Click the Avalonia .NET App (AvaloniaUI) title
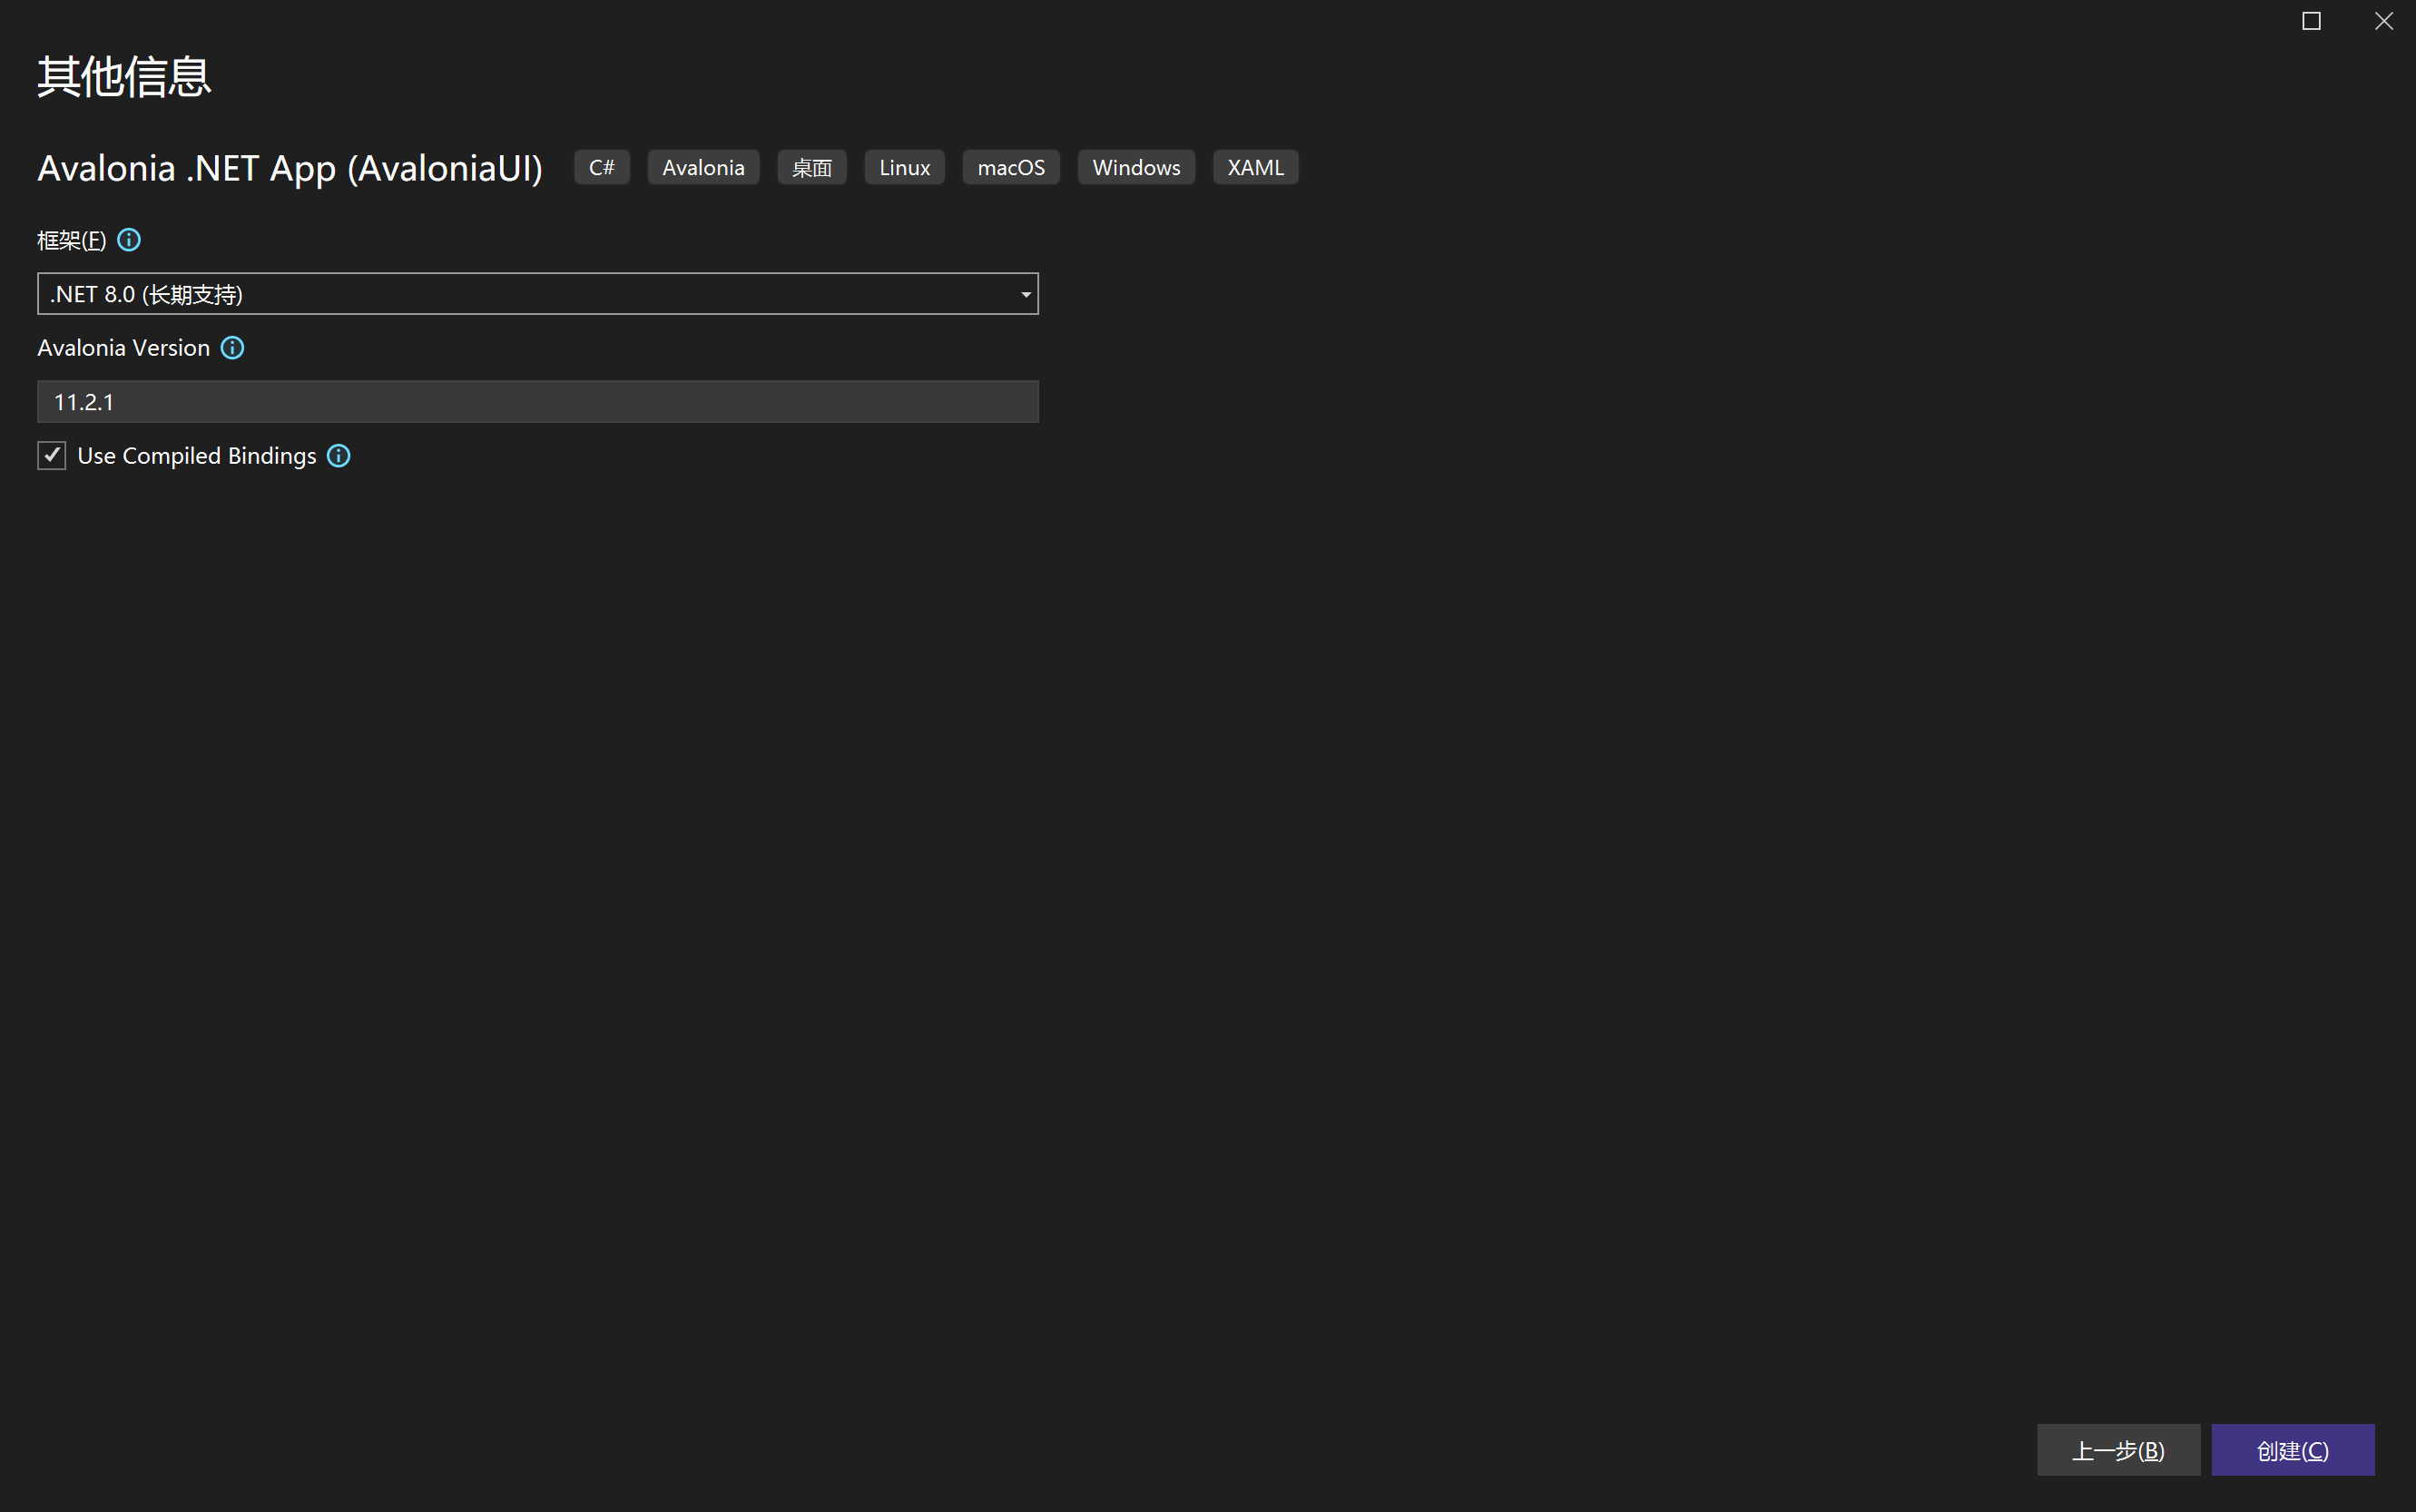The width and height of the screenshot is (2416, 1512). coord(290,169)
